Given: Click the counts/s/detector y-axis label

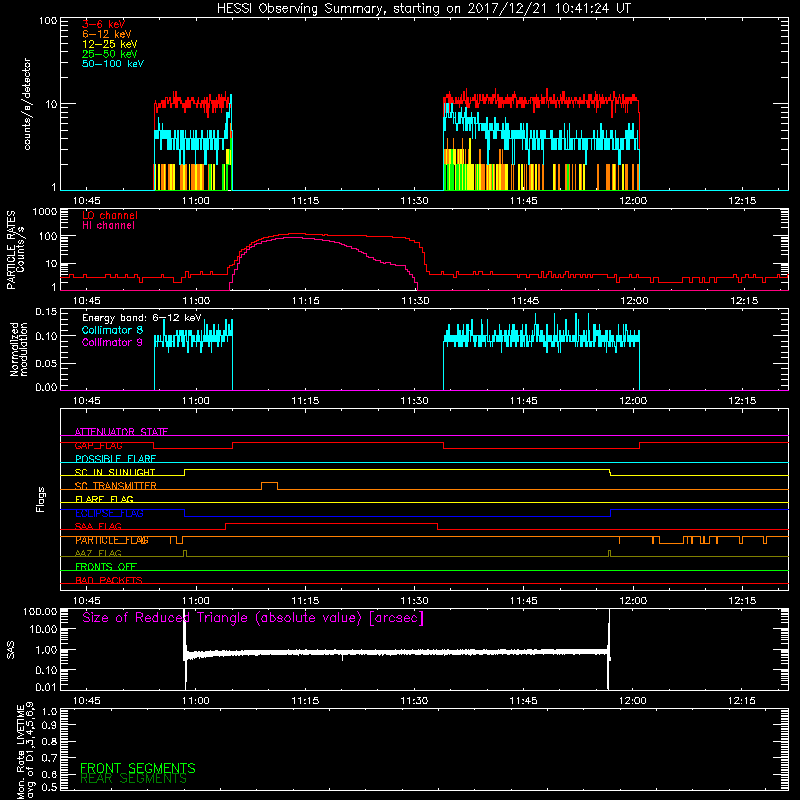Looking at the screenshot, I should pyautogui.click(x=27, y=104).
